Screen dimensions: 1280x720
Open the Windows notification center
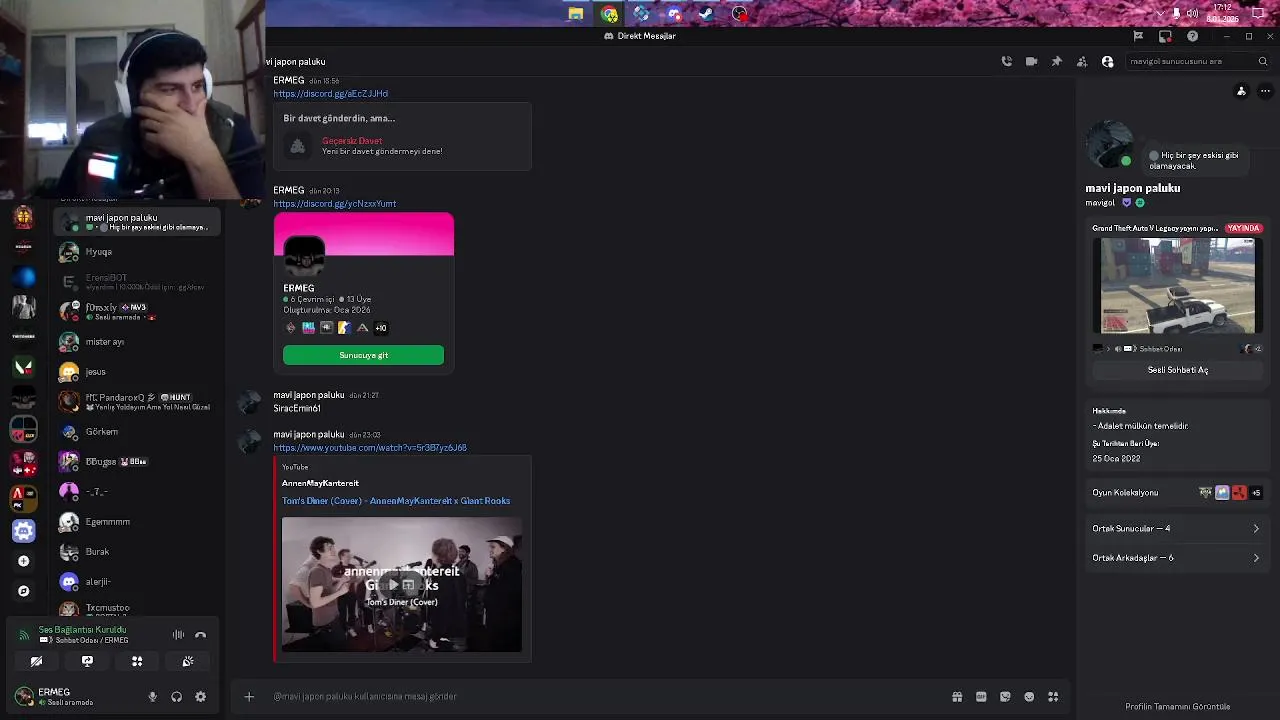click(1259, 13)
